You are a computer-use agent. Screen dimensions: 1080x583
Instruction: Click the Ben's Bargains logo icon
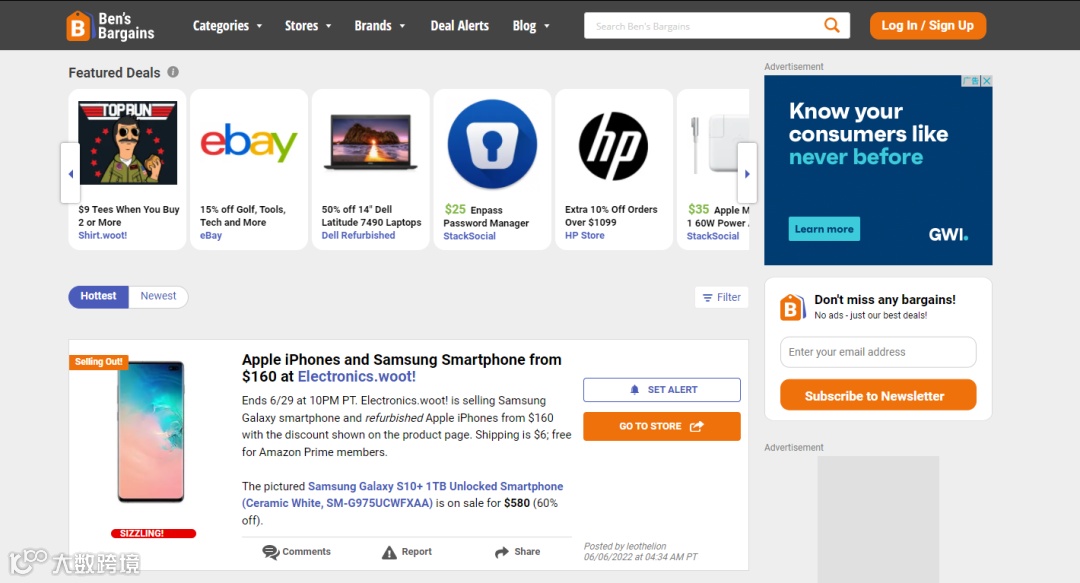[79, 26]
